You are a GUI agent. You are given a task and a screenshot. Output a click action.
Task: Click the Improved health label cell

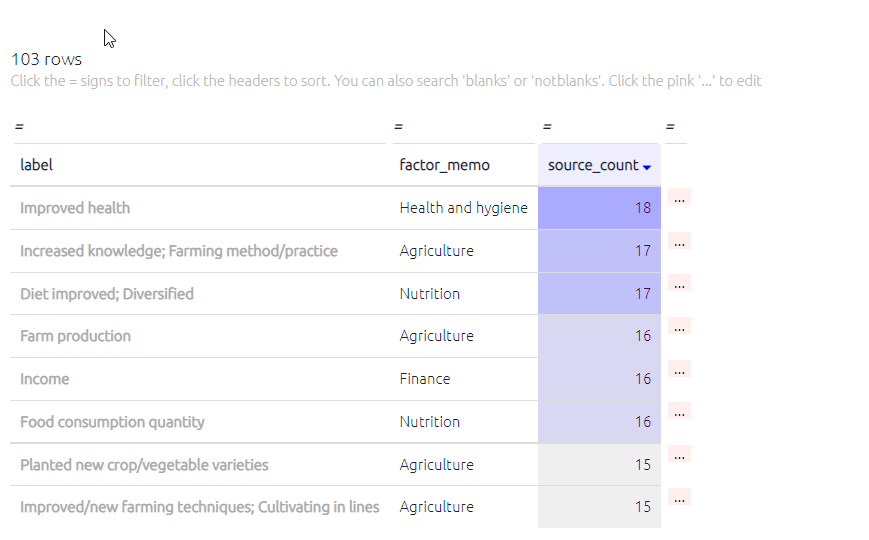(75, 208)
